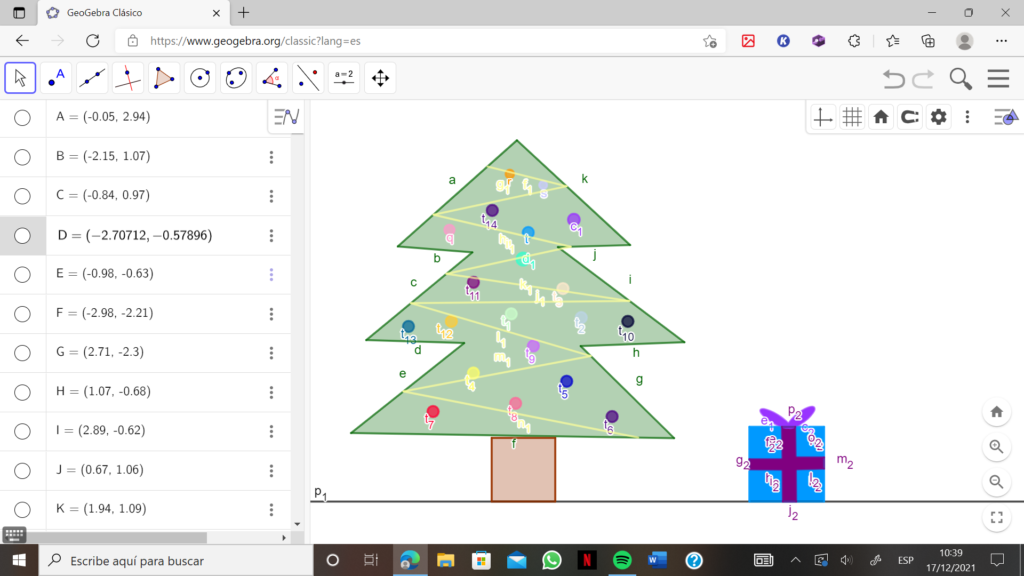Viewport: 1024px width, 576px height.
Task: Select the Perpendicular Line tool
Action: (128, 78)
